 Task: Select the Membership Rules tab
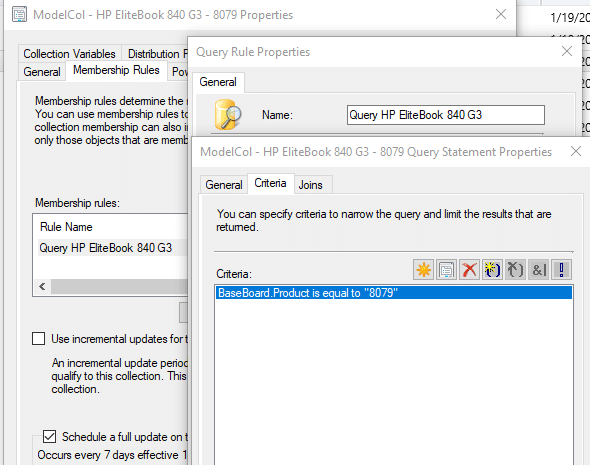point(116,70)
